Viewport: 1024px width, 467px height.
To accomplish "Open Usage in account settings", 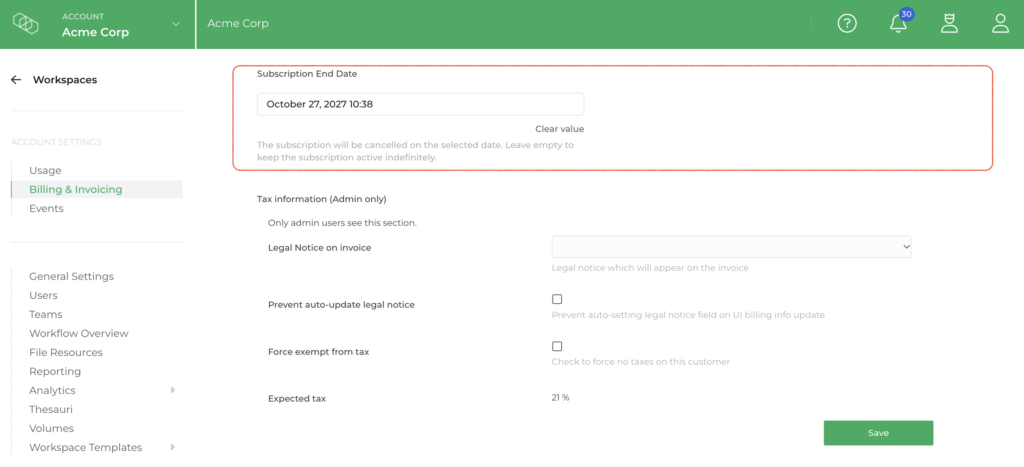I will point(45,170).
